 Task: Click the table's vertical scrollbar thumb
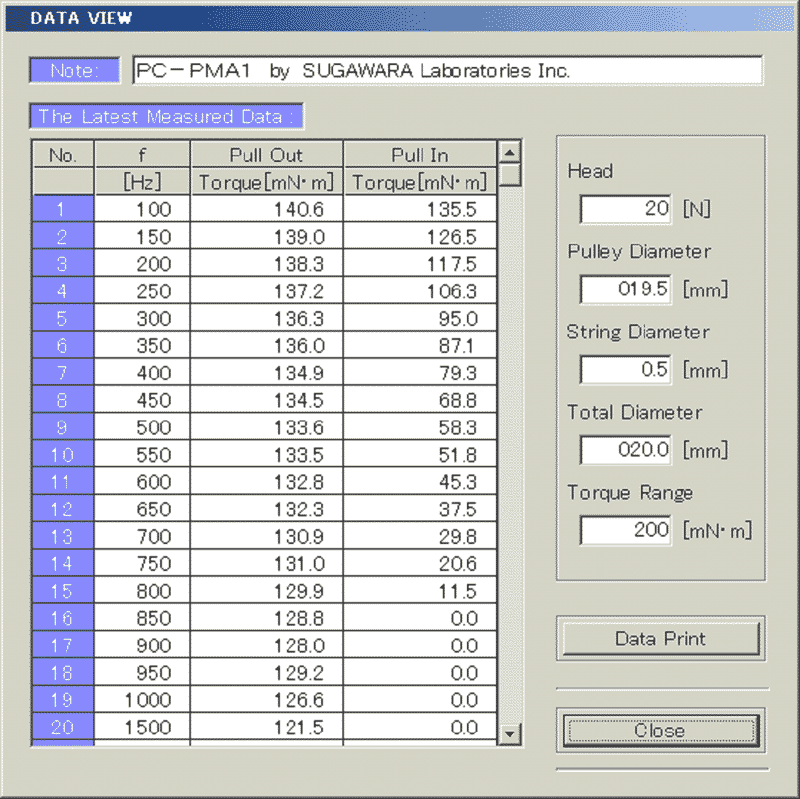pyautogui.click(x=510, y=176)
